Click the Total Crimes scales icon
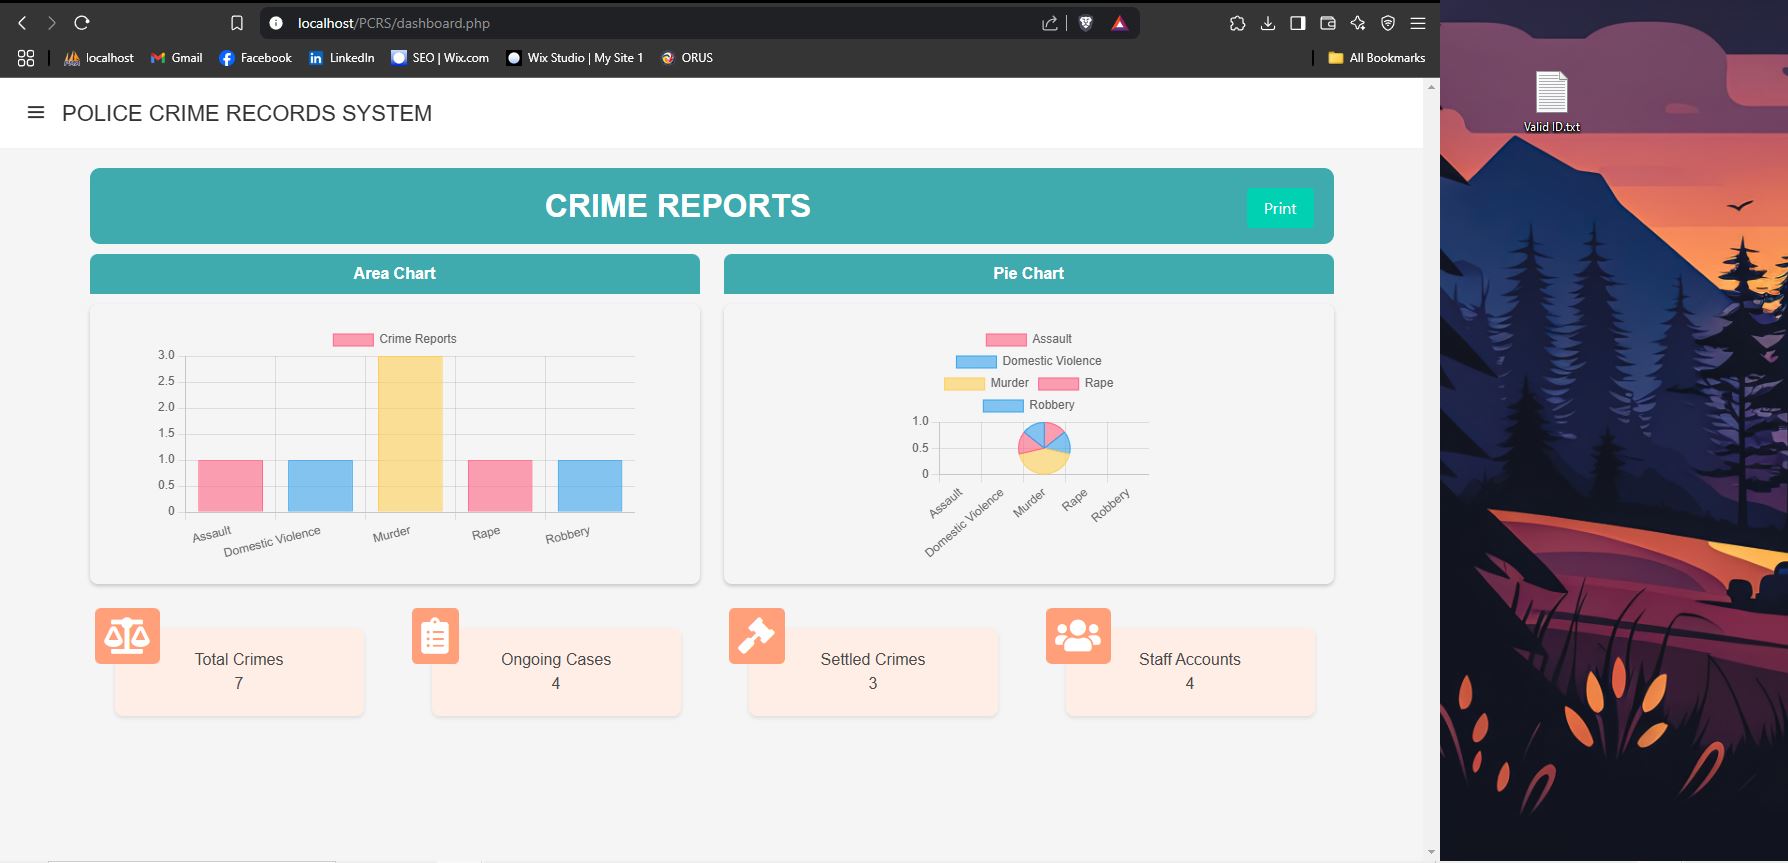The image size is (1788, 863). click(x=127, y=636)
